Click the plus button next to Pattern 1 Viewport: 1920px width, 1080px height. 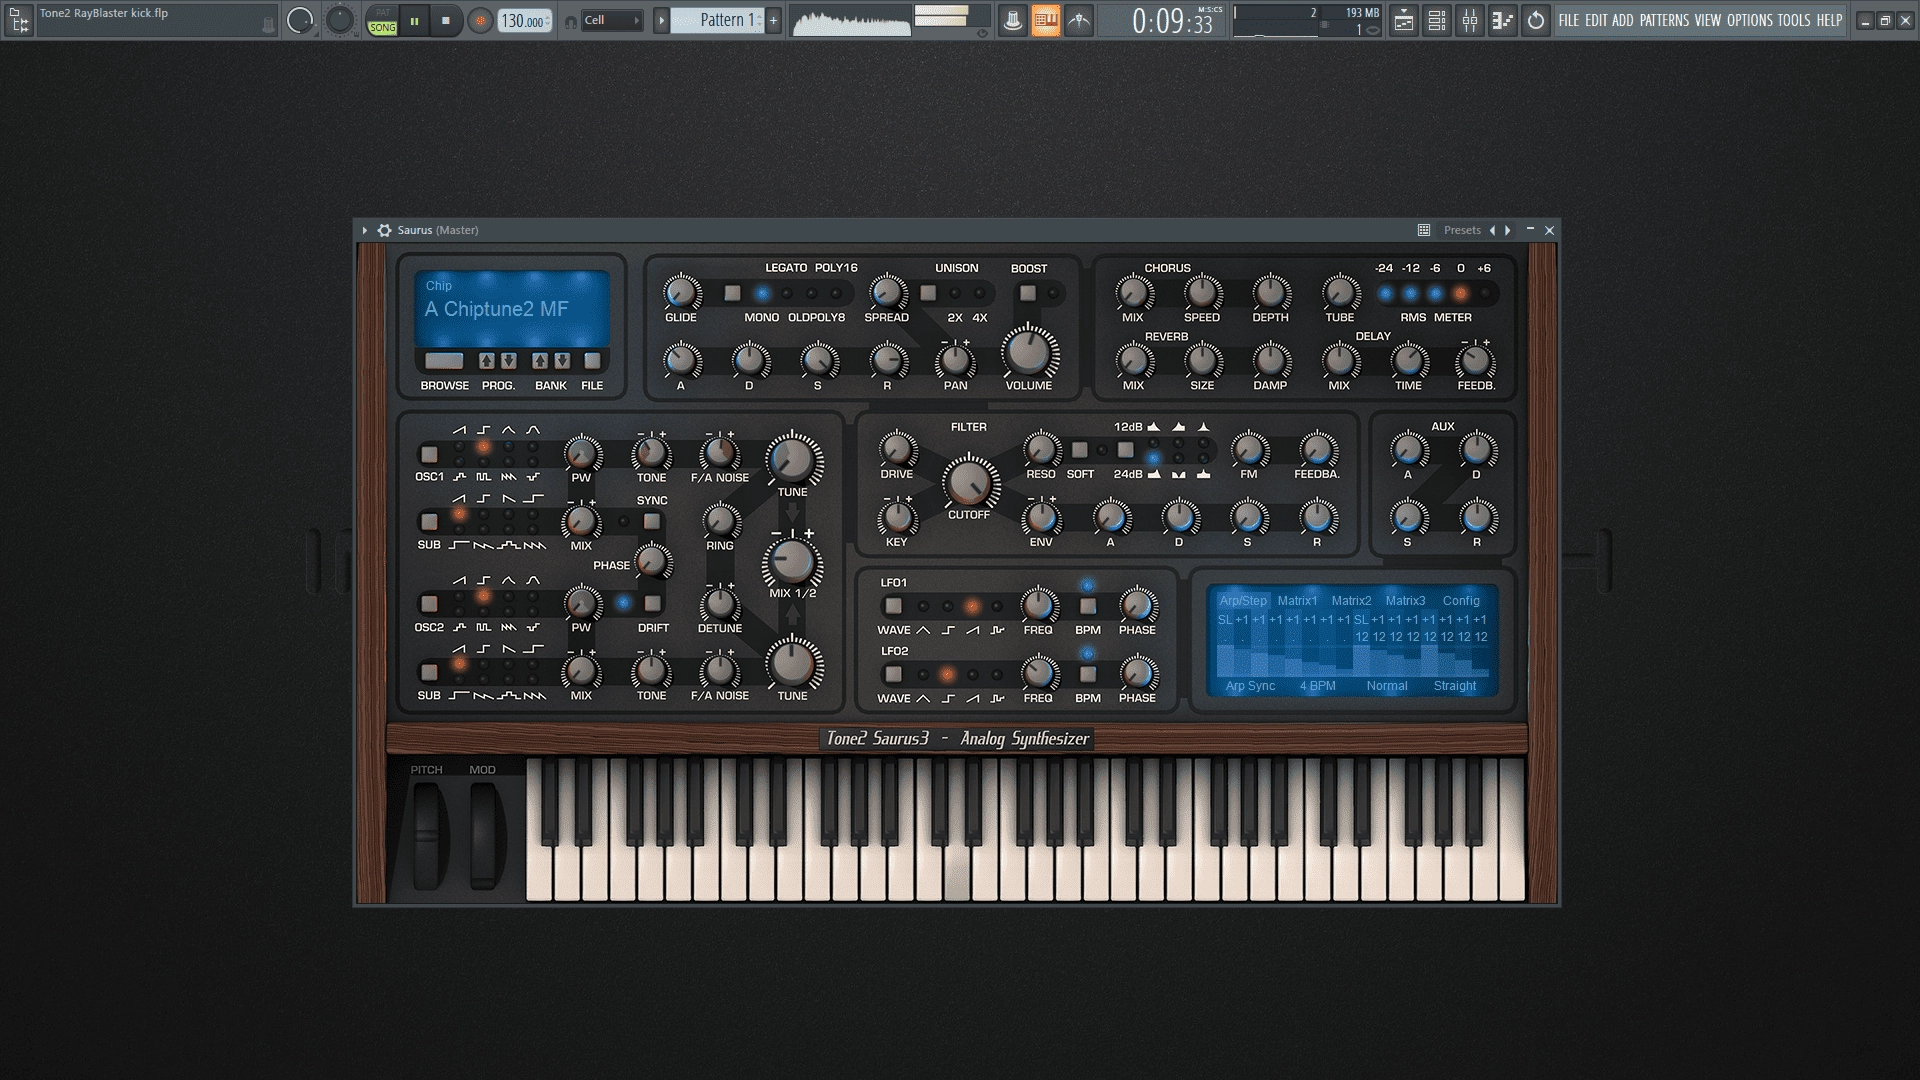(x=773, y=20)
